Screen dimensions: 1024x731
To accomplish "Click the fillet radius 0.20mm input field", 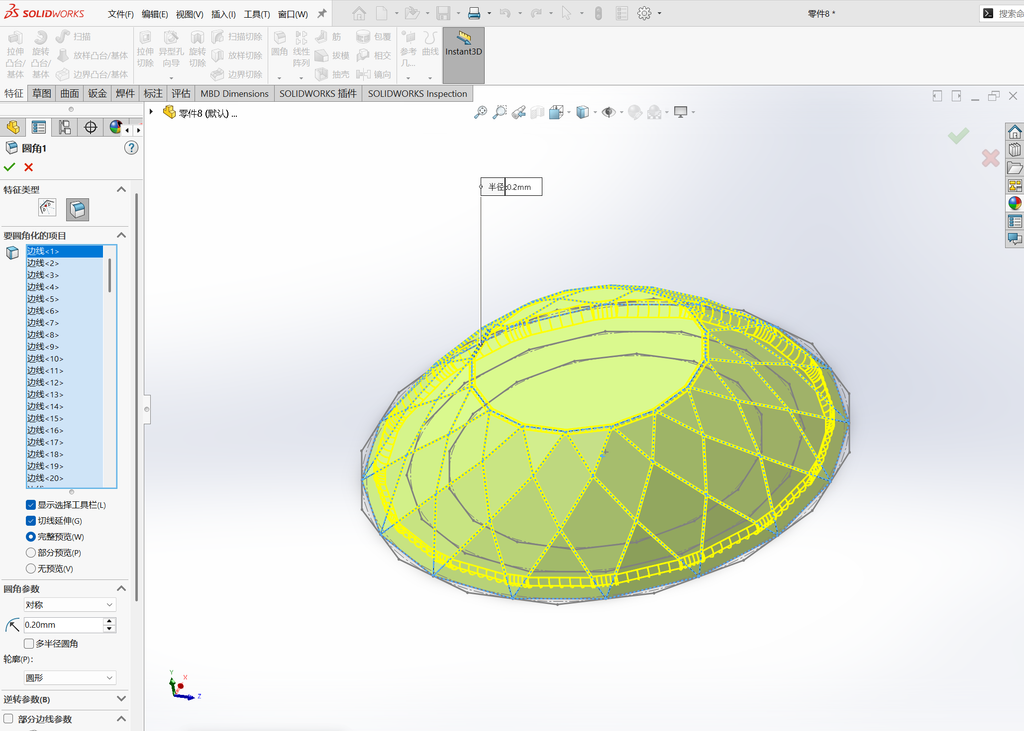I will [x=63, y=625].
